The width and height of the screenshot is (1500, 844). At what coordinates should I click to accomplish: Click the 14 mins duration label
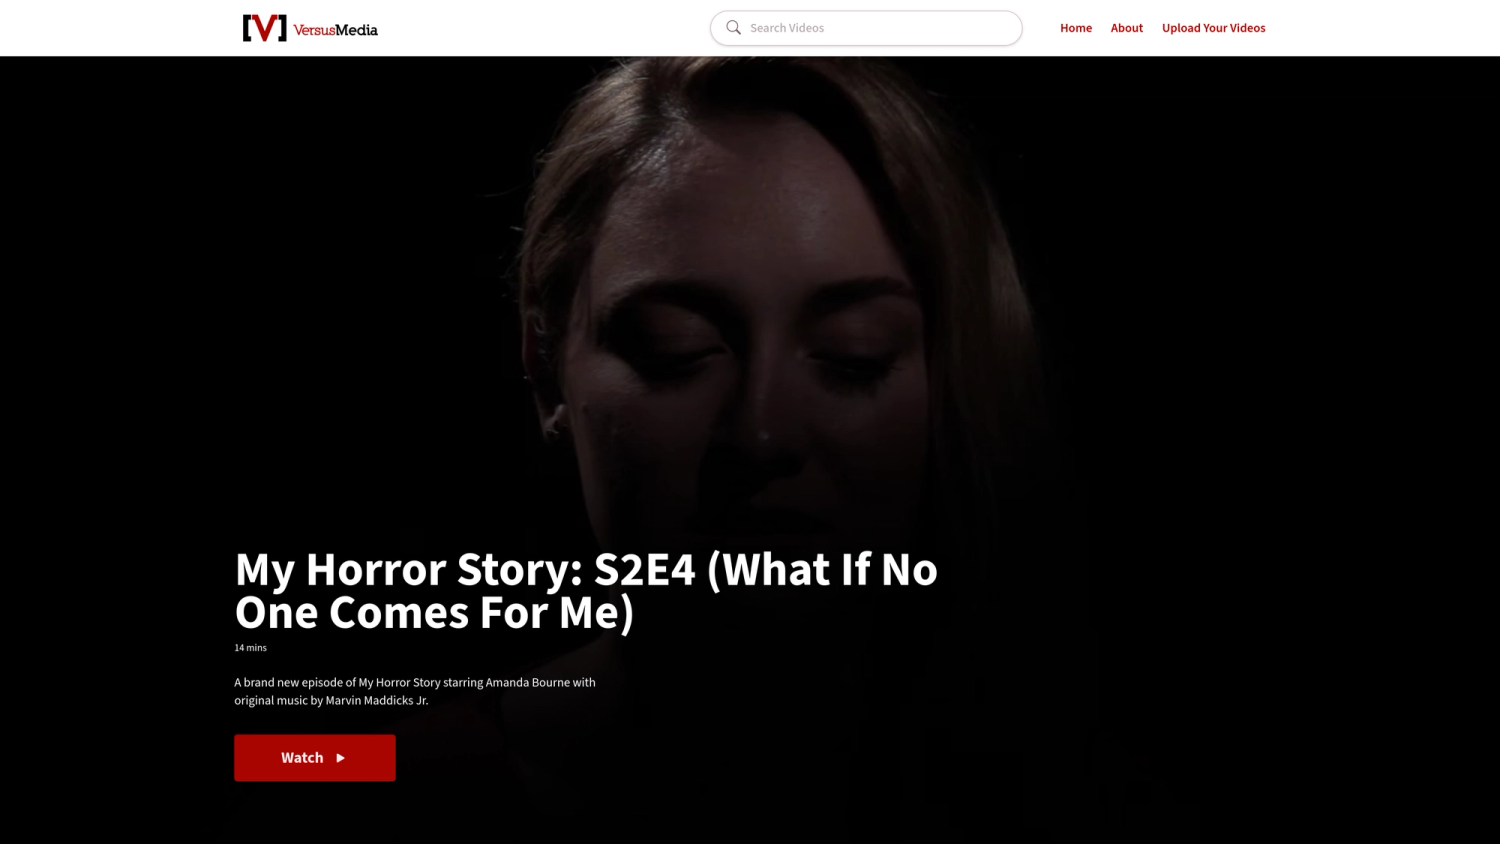(x=250, y=648)
